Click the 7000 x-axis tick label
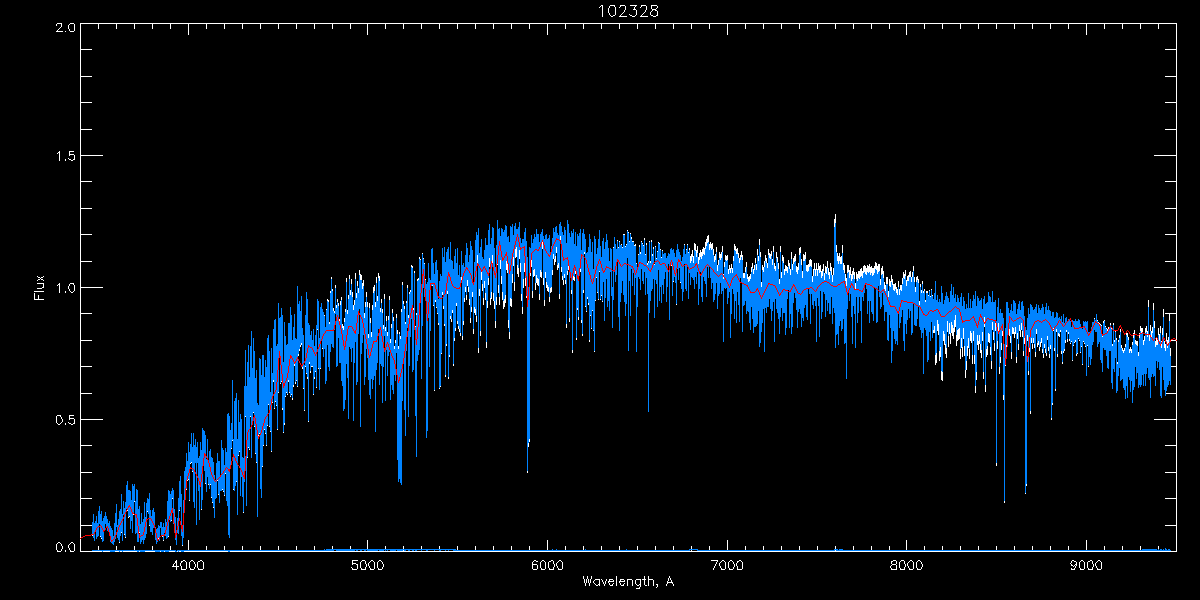Image resolution: width=1200 pixels, height=600 pixels. tap(727, 565)
